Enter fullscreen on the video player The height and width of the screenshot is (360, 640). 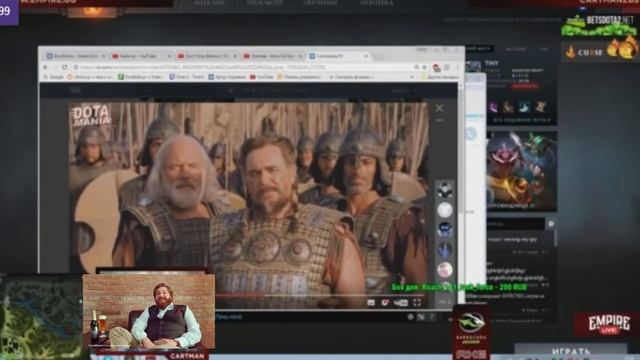pyautogui.click(x=417, y=302)
